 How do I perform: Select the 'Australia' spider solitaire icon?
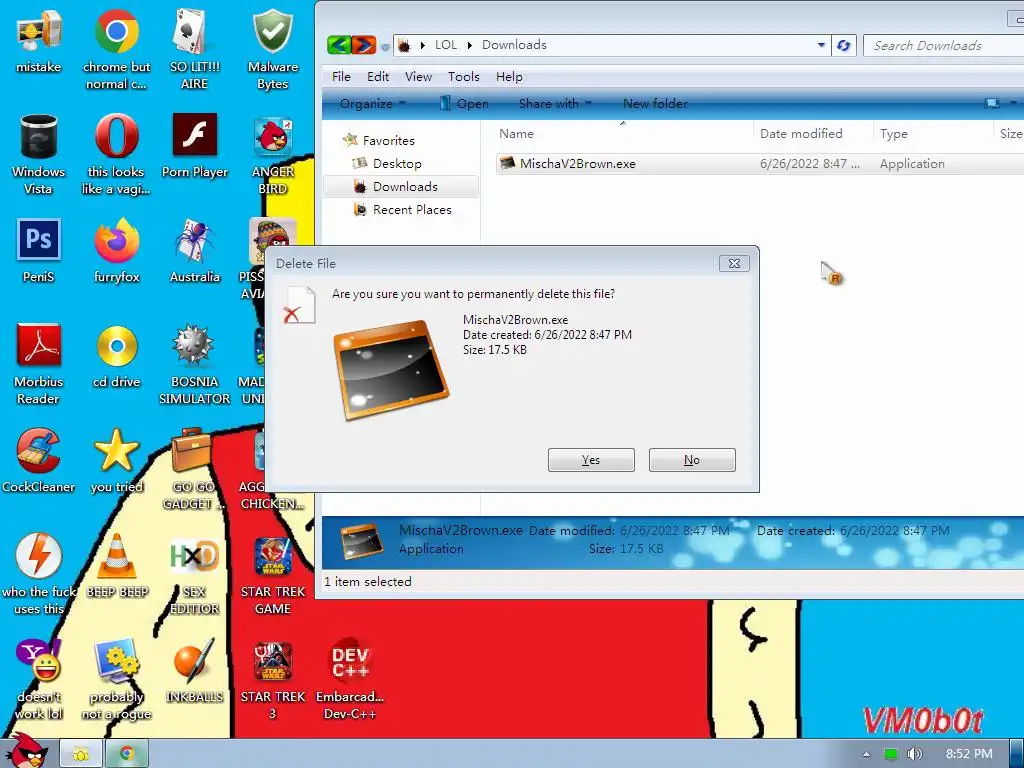195,251
